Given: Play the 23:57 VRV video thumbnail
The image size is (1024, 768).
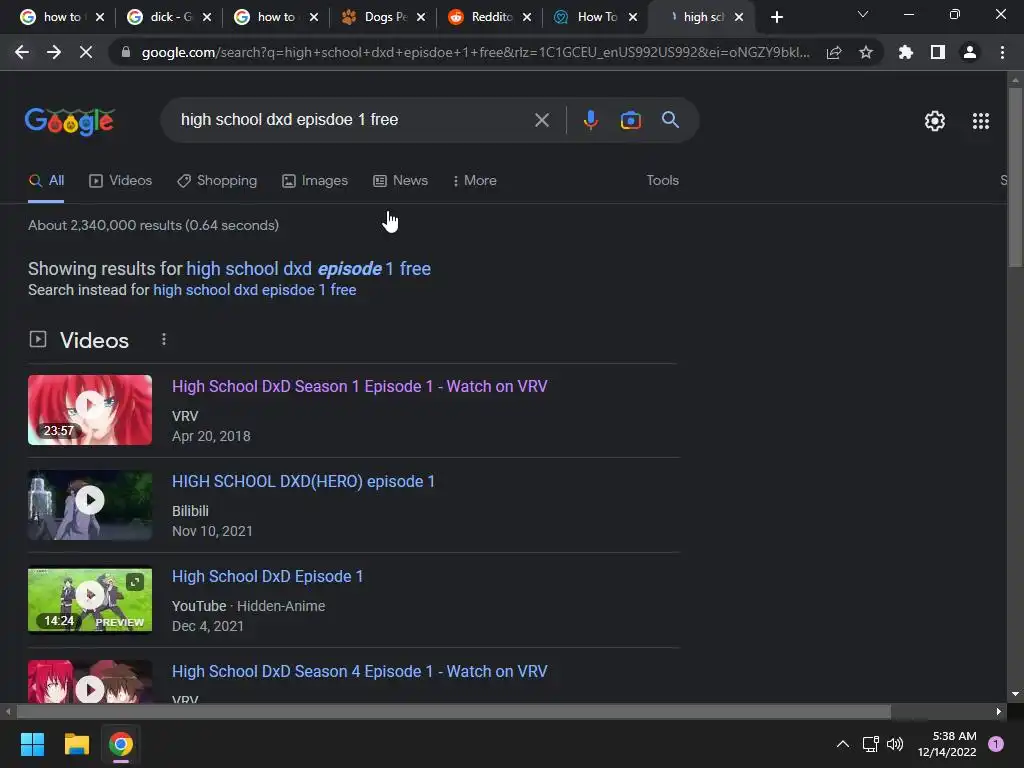Looking at the screenshot, I should 90,409.
